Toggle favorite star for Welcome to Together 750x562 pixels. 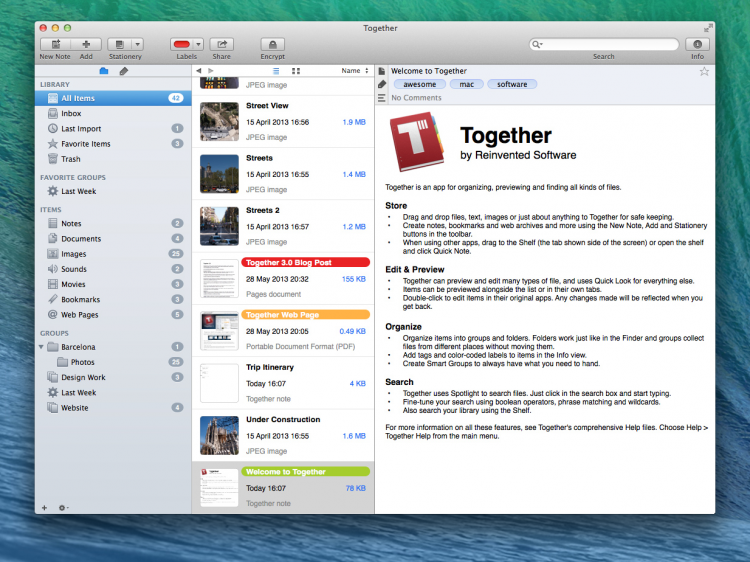click(x=704, y=72)
